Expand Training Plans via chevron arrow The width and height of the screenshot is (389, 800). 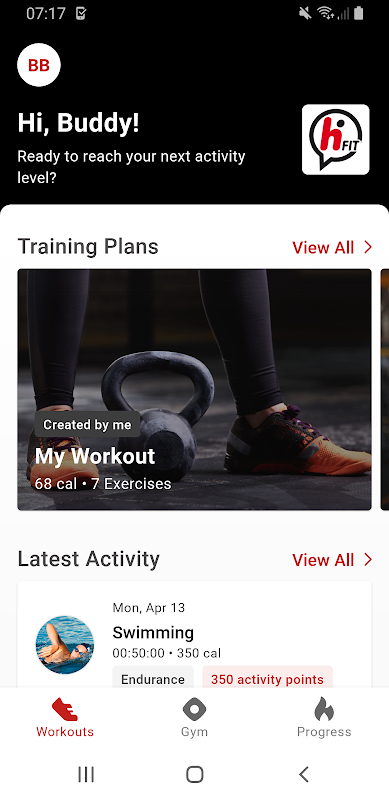(x=368, y=247)
